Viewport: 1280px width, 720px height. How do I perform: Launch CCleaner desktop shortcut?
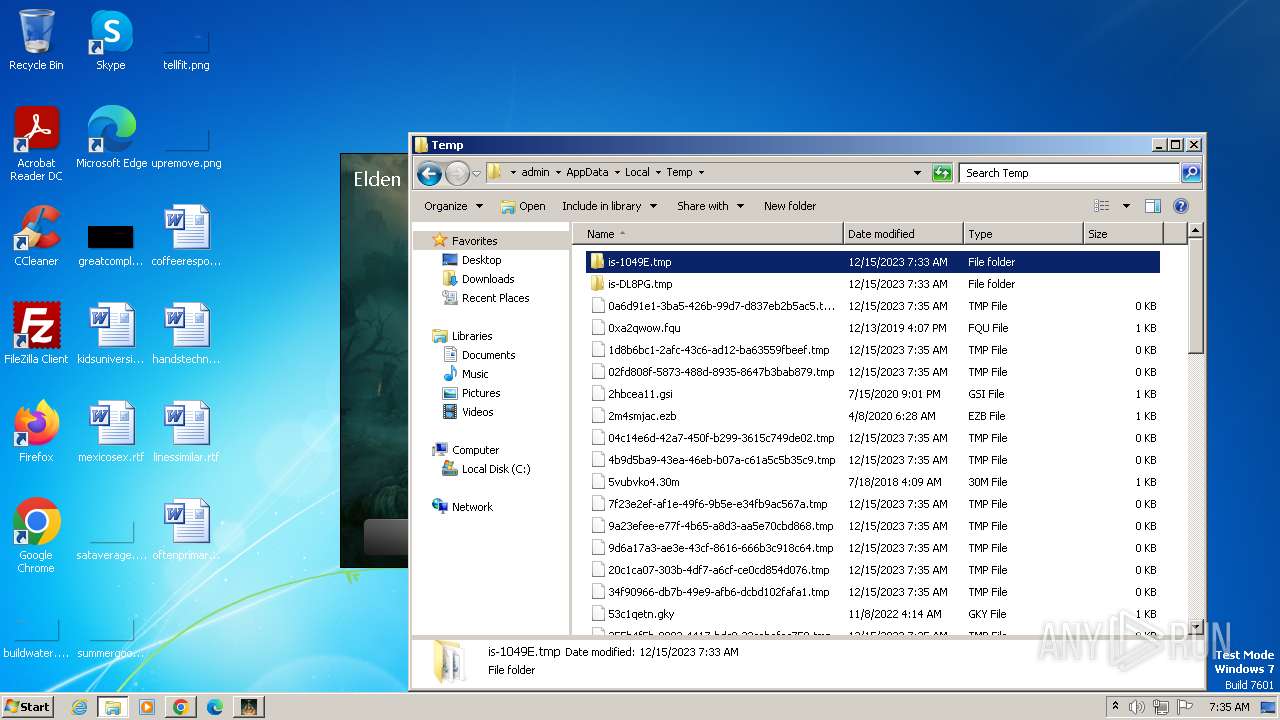(x=36, y=236)
